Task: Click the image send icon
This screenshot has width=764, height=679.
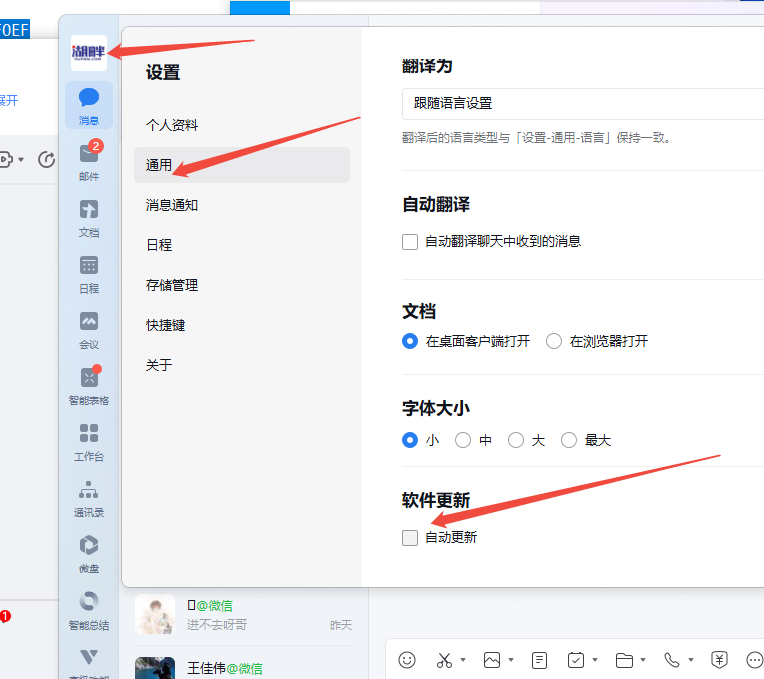Action: pyautogui.click(x=492, y=660)
